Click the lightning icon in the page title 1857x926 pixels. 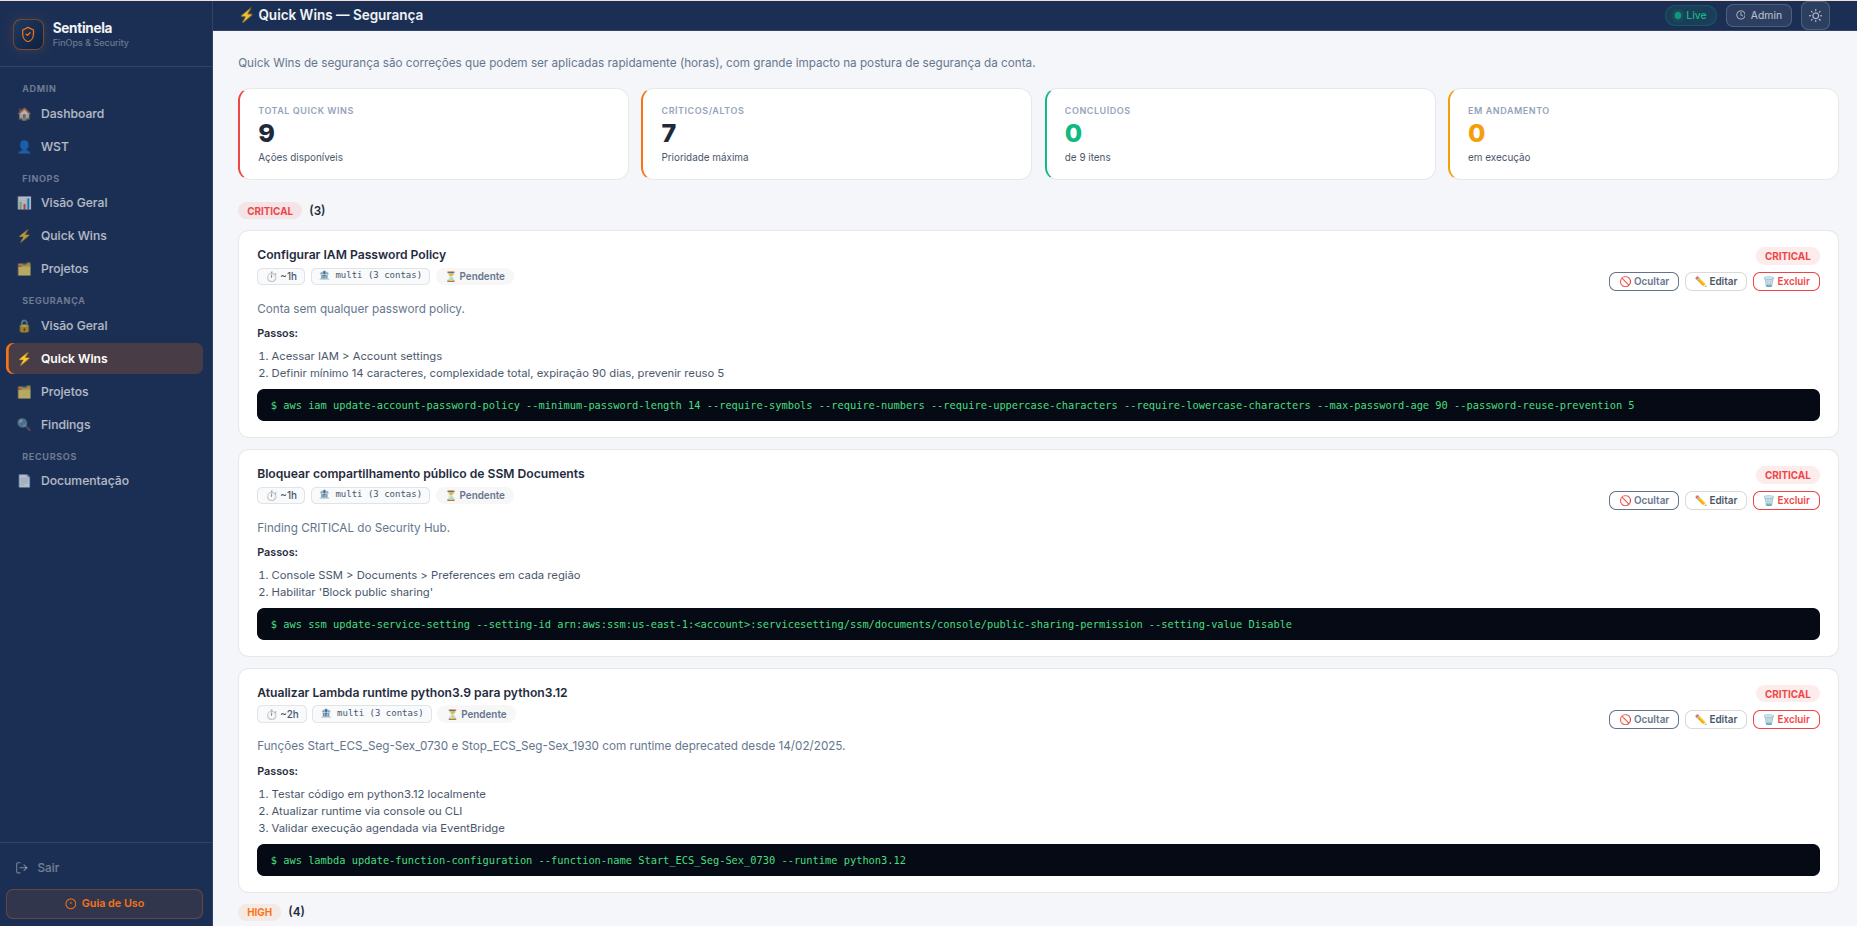pos(246,15)
